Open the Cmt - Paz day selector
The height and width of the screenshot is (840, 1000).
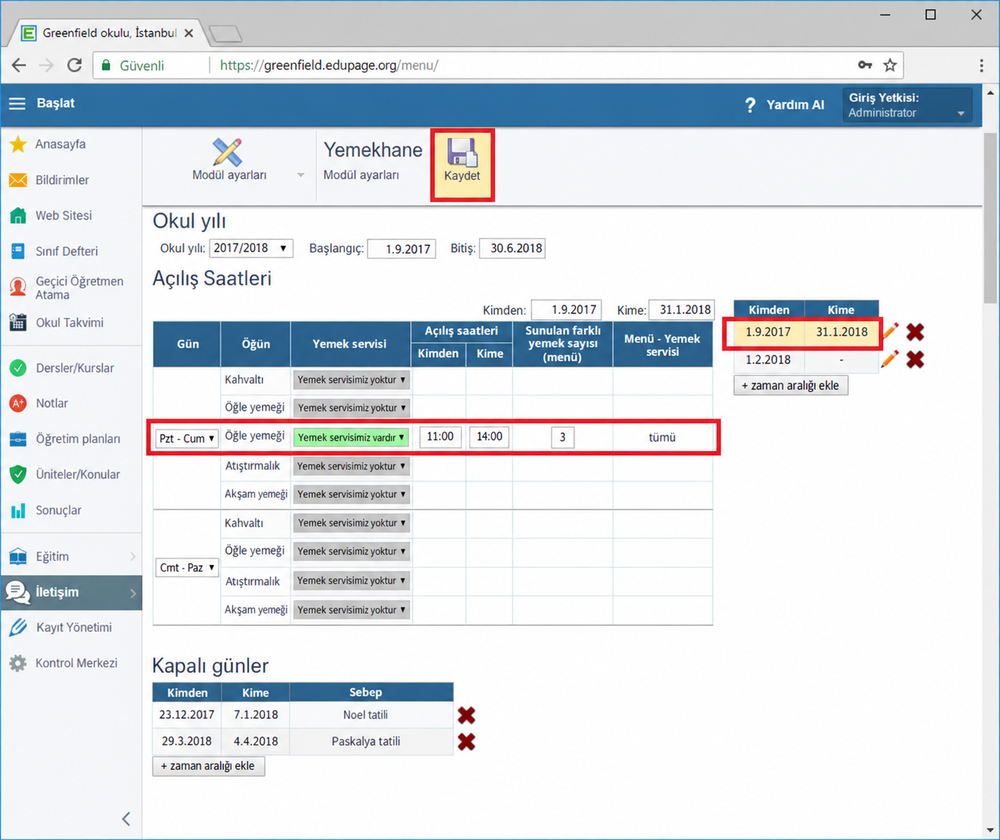(186, 568)
